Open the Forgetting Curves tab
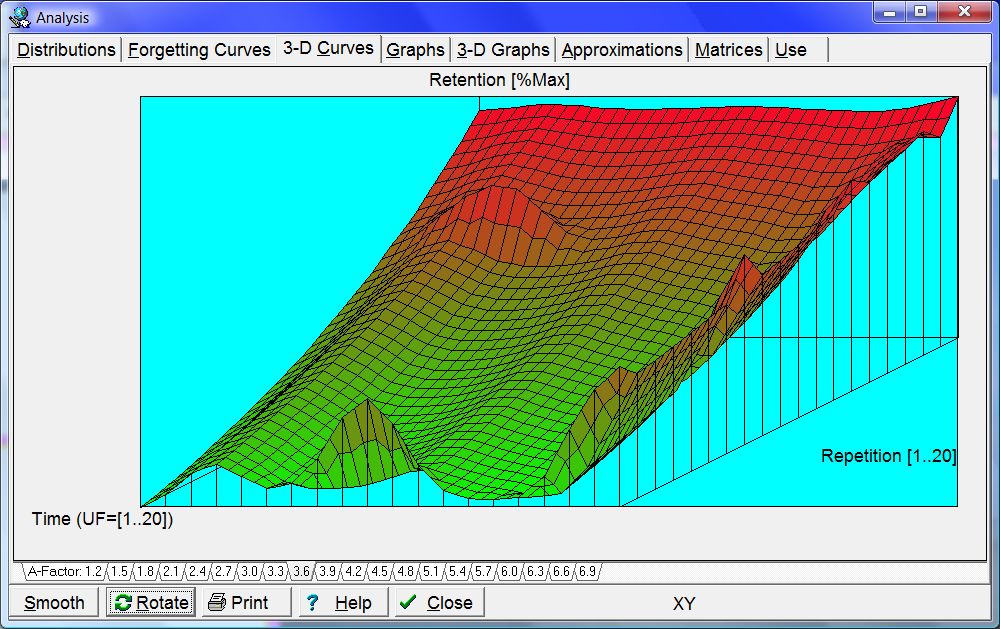The height and width of the screenshot is (629, 1000). coord(199,50)
